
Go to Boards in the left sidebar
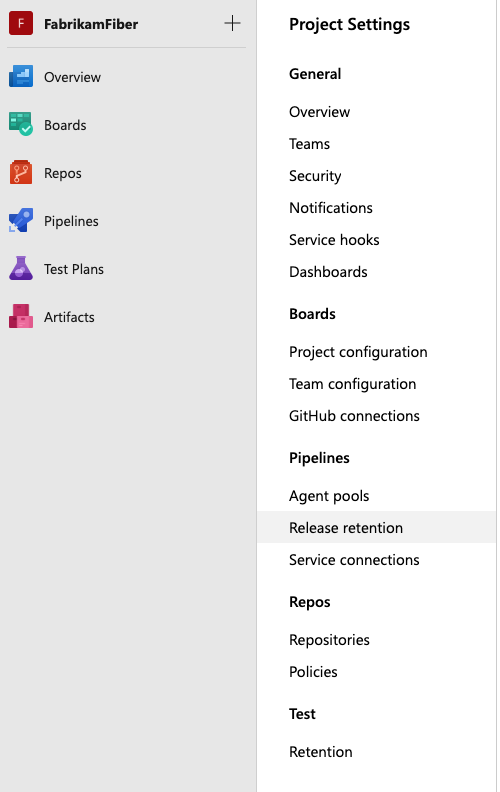click(x=65, y=125)
